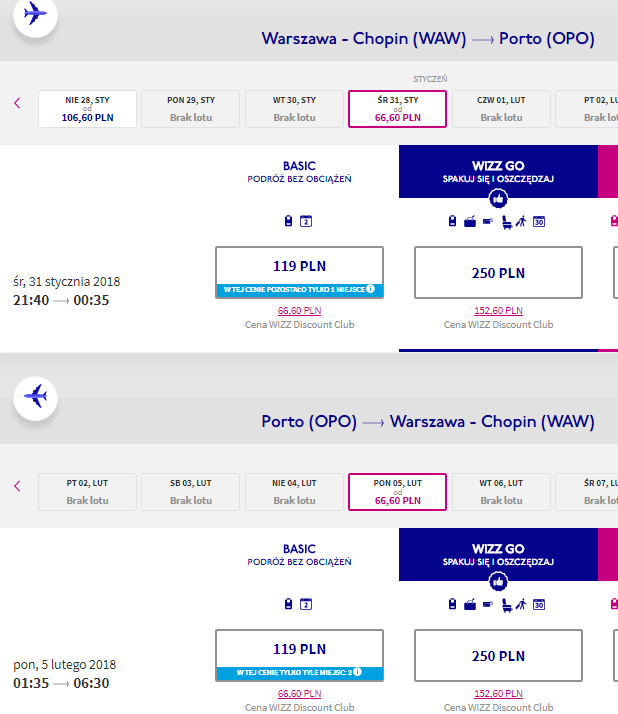Click the return flight airplane icon
618x714 pixels.
tap(36, 398)
